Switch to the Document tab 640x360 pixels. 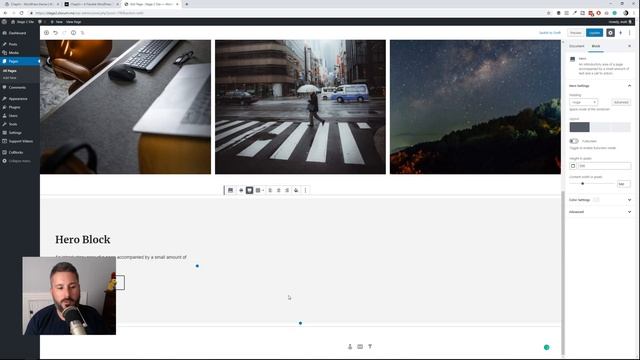pos(577,46)
